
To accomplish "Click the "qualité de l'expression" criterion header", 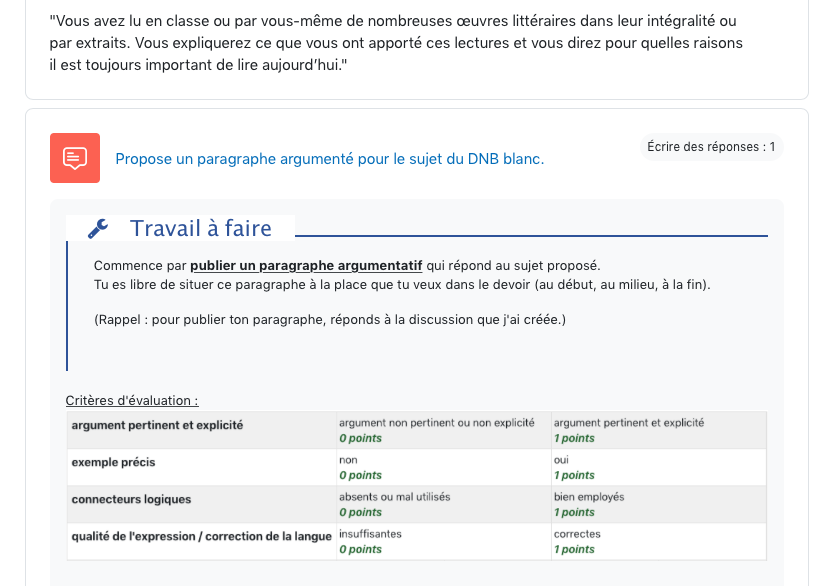I will coord(201,536).
